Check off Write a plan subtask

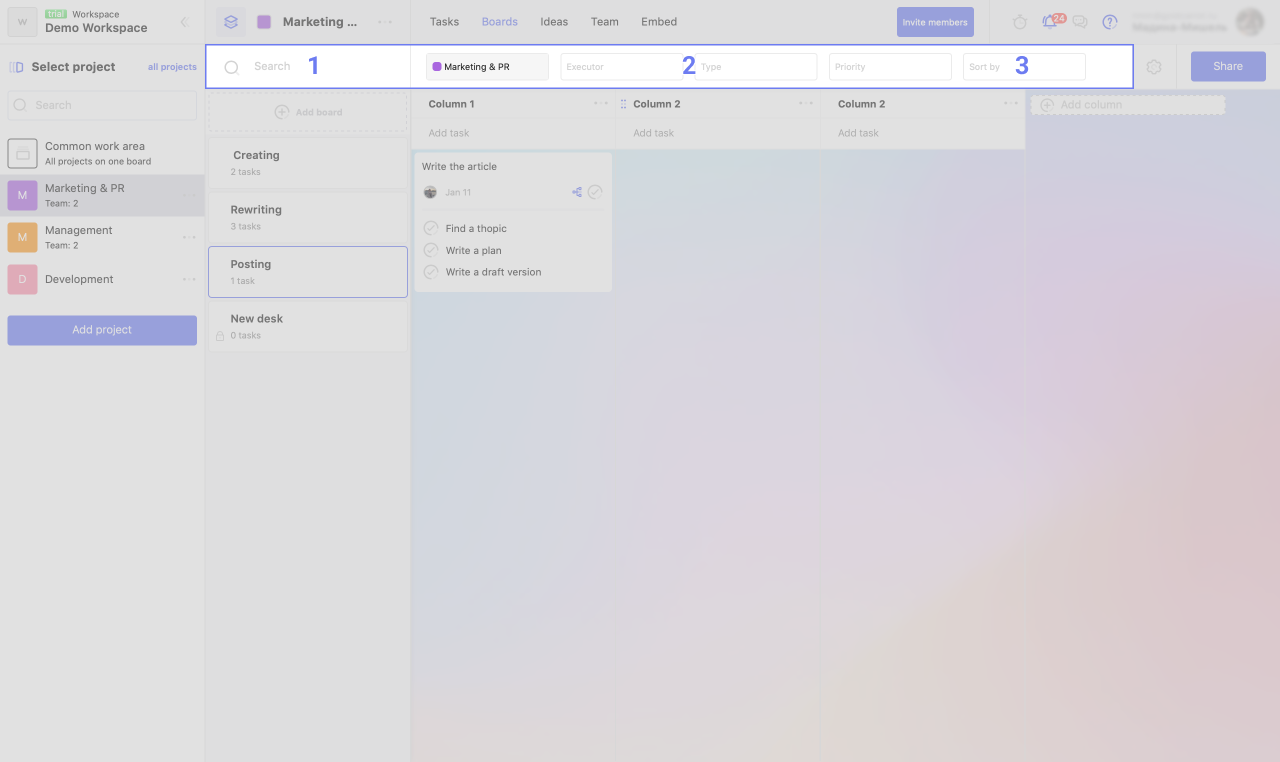[x=431, y=250]
